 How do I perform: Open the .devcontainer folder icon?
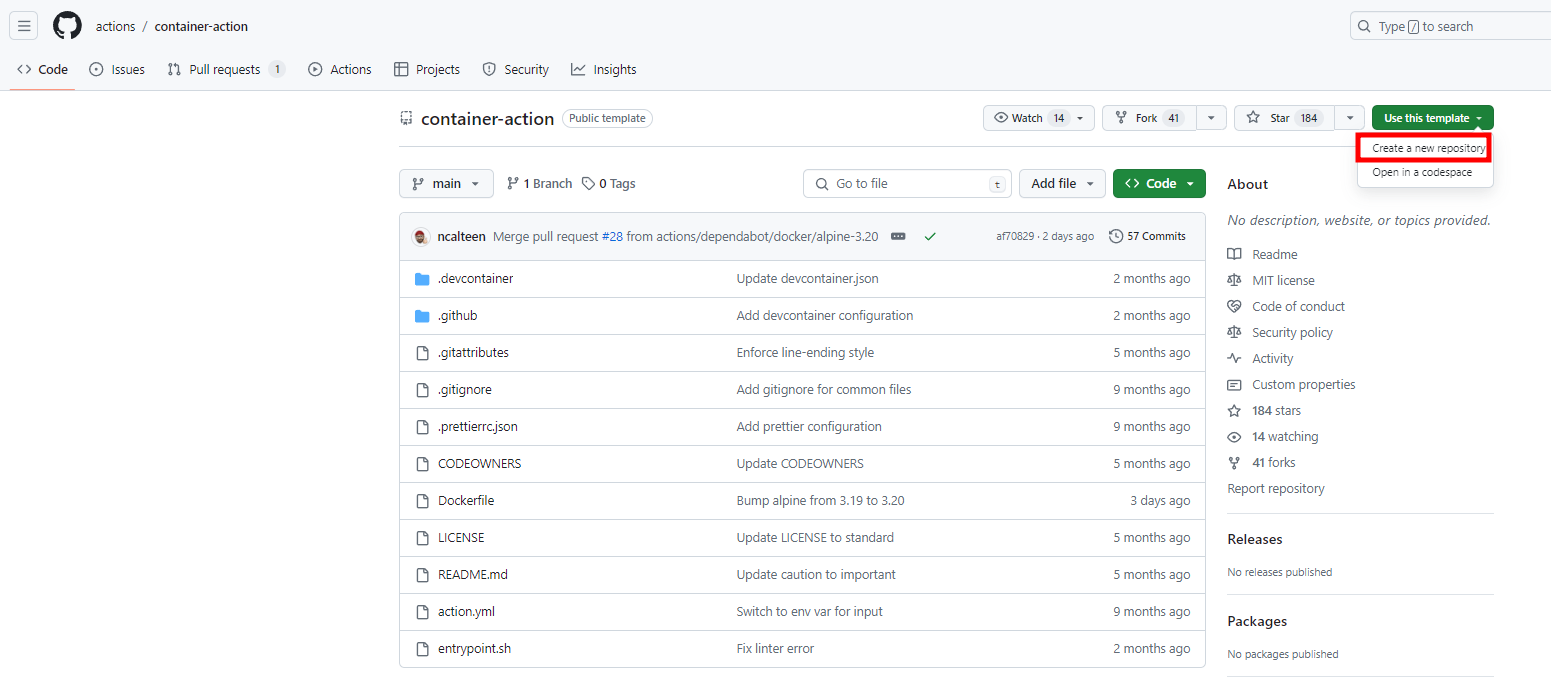click(x=422, y=279)
